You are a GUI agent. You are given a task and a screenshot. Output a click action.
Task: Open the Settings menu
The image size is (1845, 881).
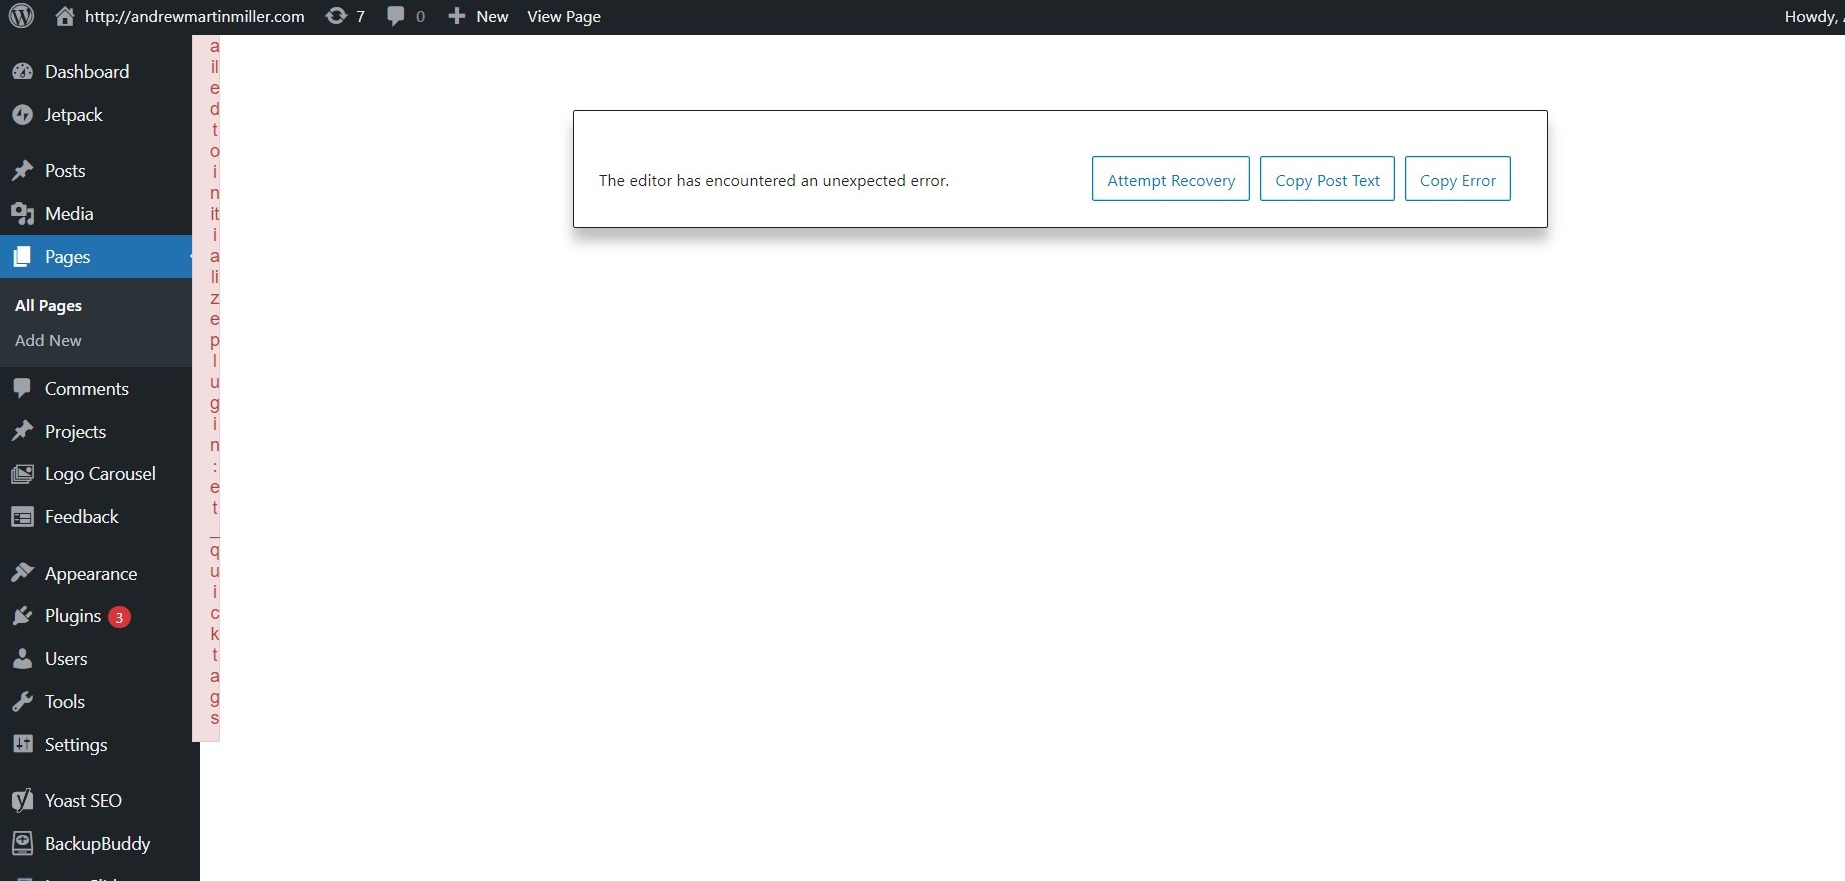75,745
